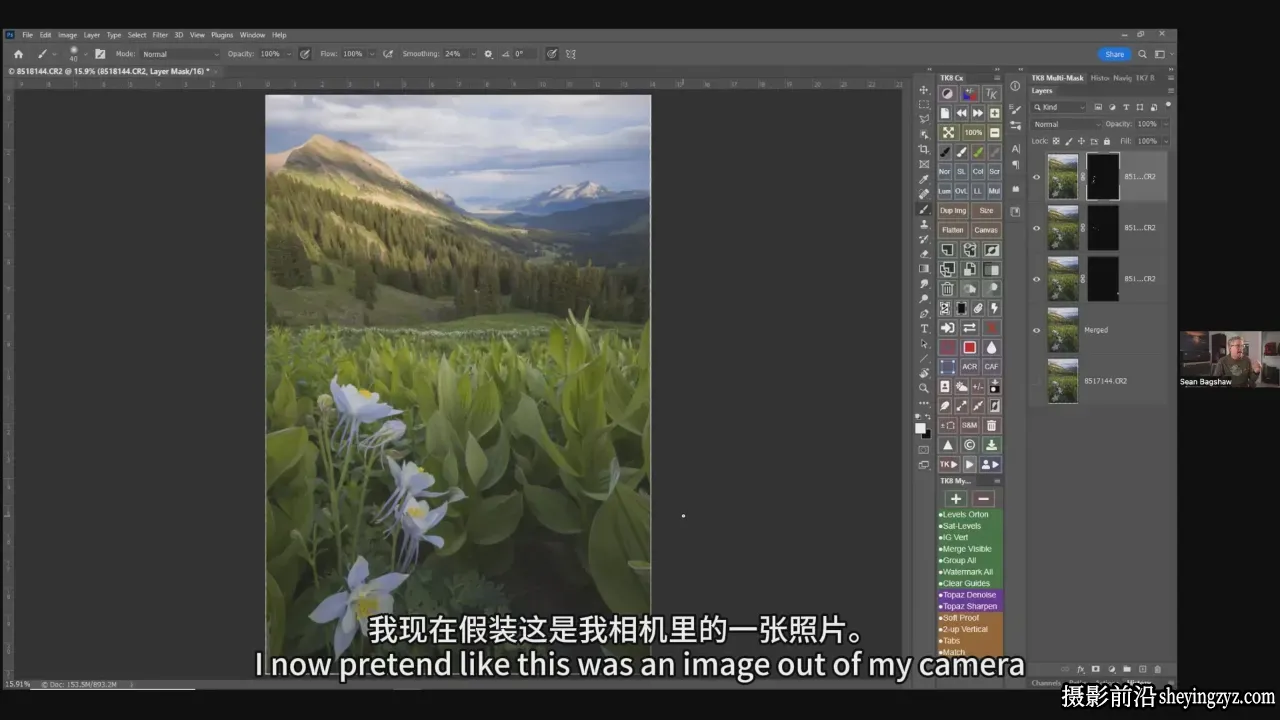Select the Rectangular Marquee tool

click(x=924, y=105)
